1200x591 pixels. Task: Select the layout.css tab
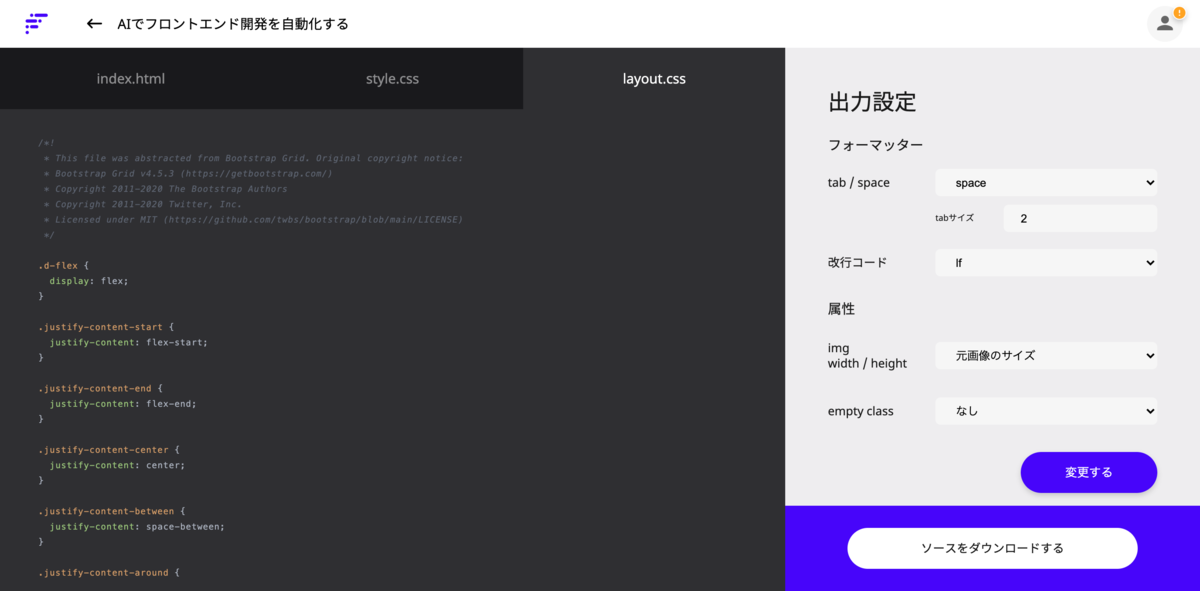pyautogui.click(x=654, y=78)
